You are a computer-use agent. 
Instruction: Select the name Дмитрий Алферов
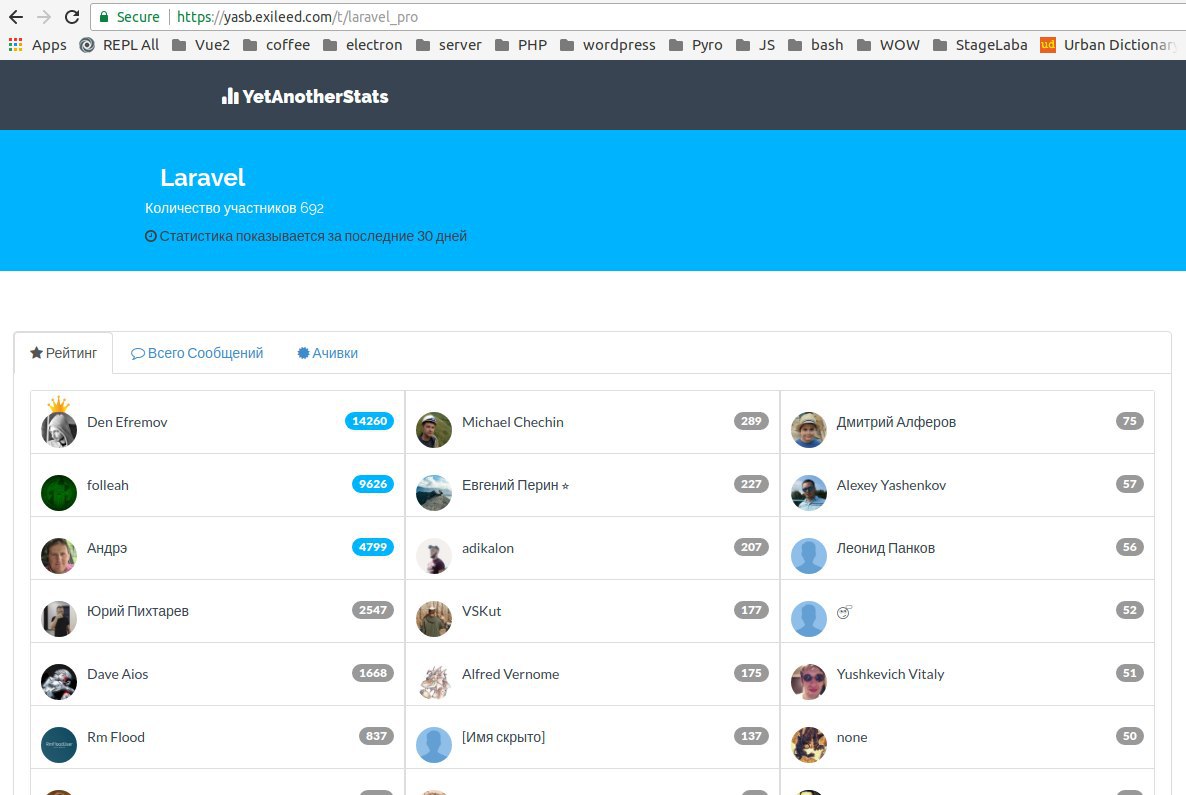(896, 422)
